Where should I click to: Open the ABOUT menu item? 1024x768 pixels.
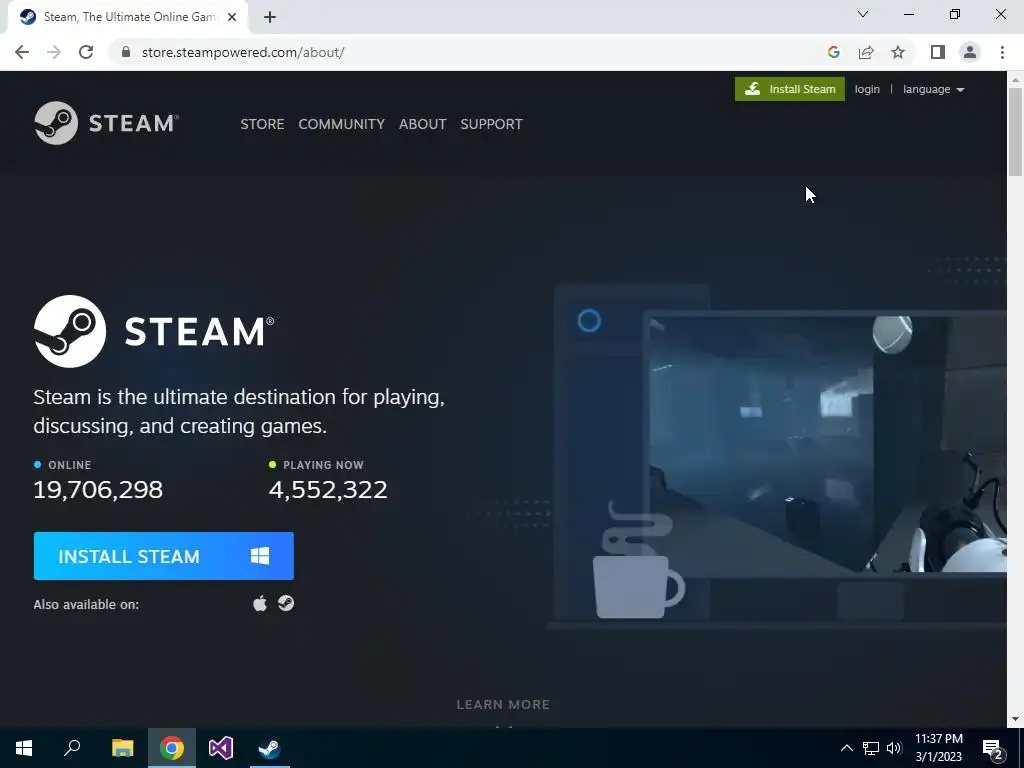point(423,124)
